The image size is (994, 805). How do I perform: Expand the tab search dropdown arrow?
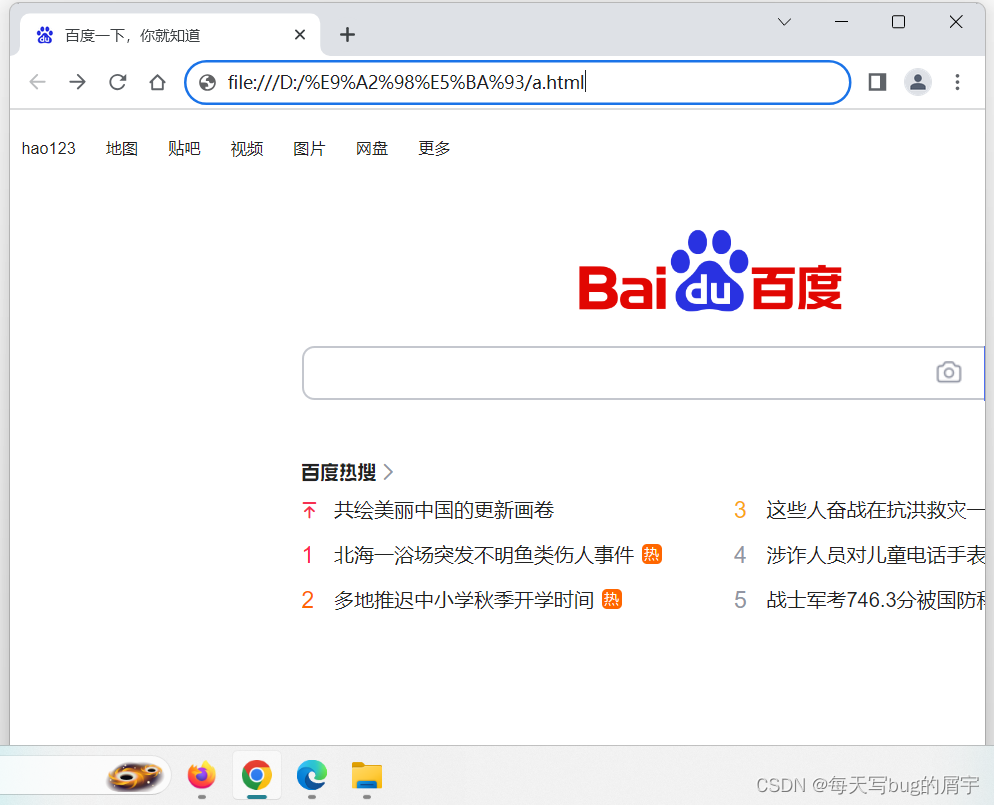click(x=784, y=22)
